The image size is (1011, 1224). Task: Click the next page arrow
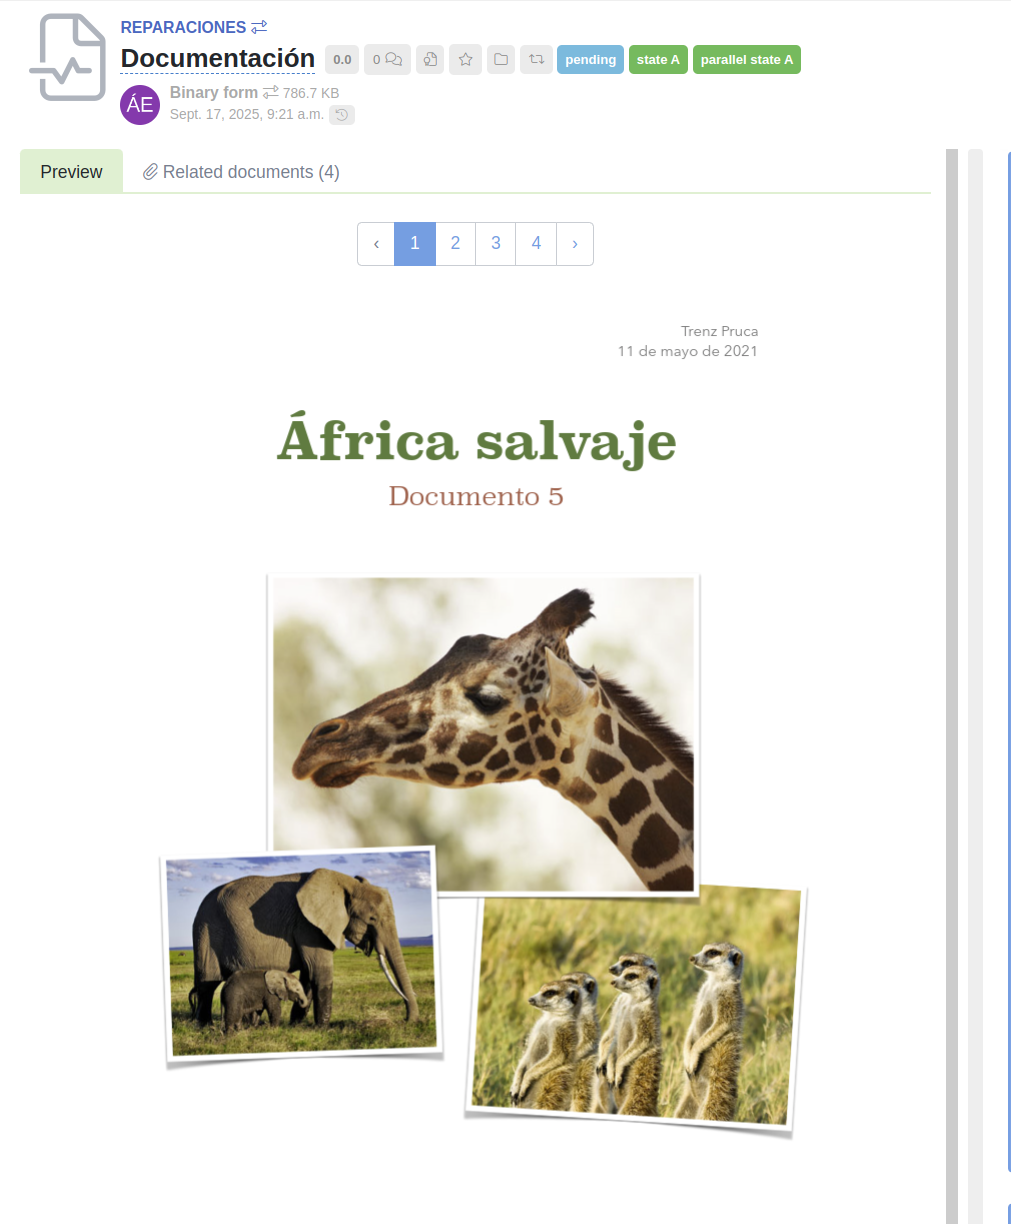point(574,244)
